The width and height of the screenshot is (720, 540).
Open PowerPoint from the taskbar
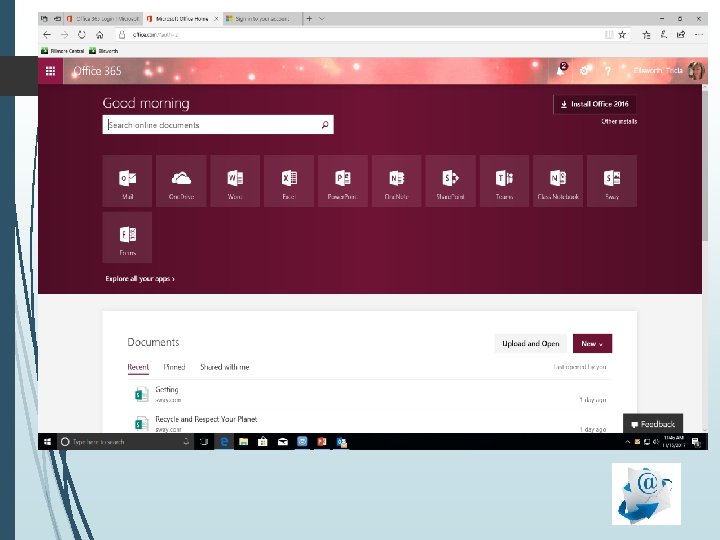tap(321, 442)
